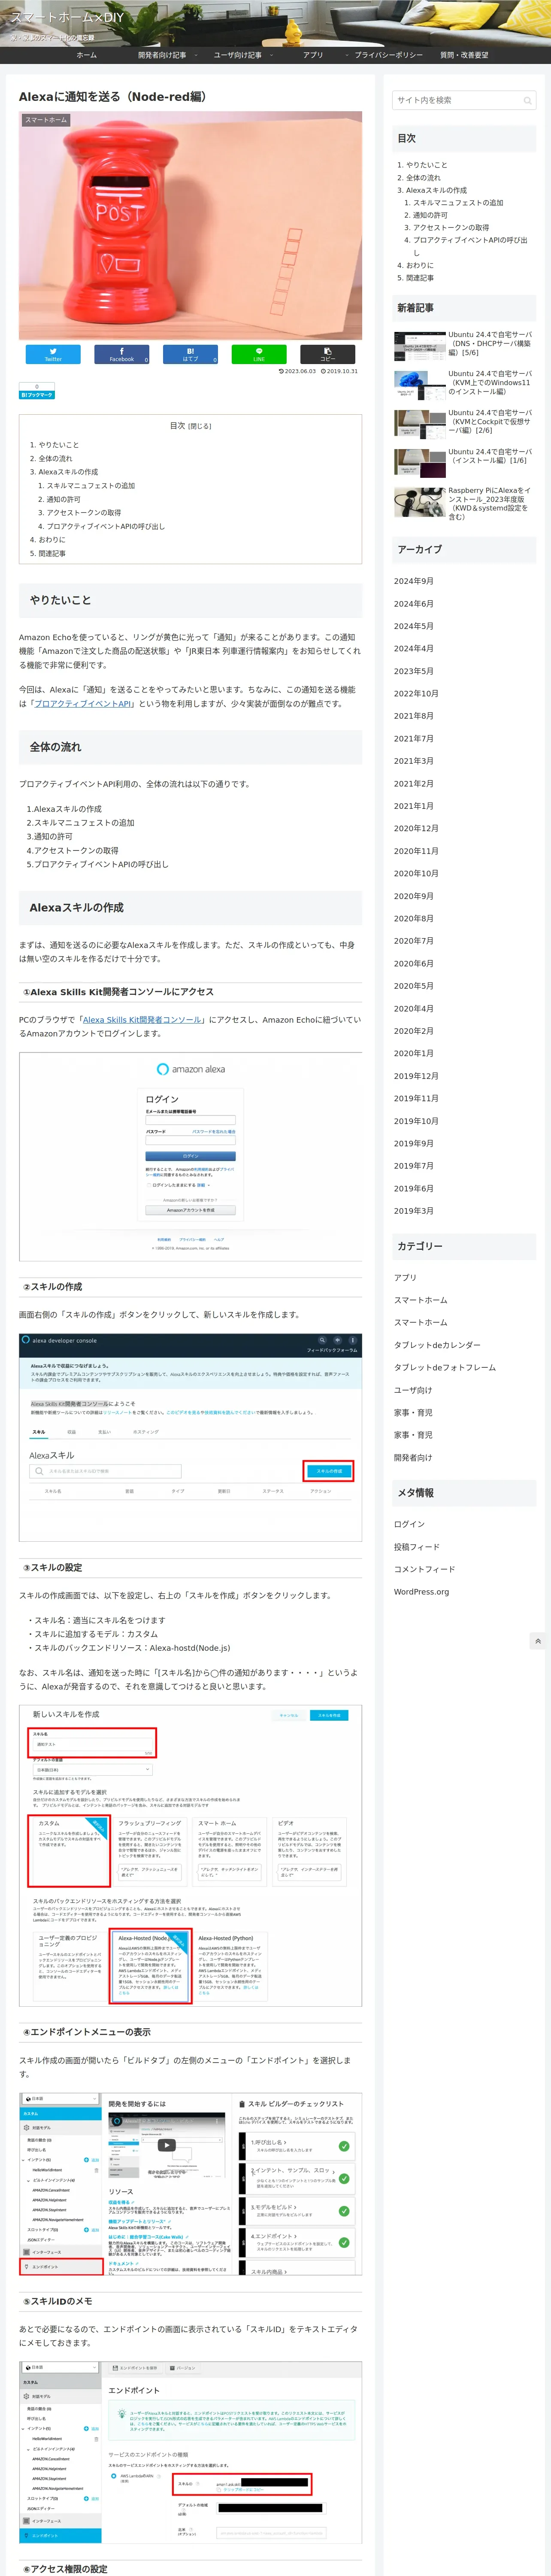This screenshot has height=2576, width=551.
Task: Open the タブレットdeフォトフレーム category
Action: click(x=445, y=1368)
